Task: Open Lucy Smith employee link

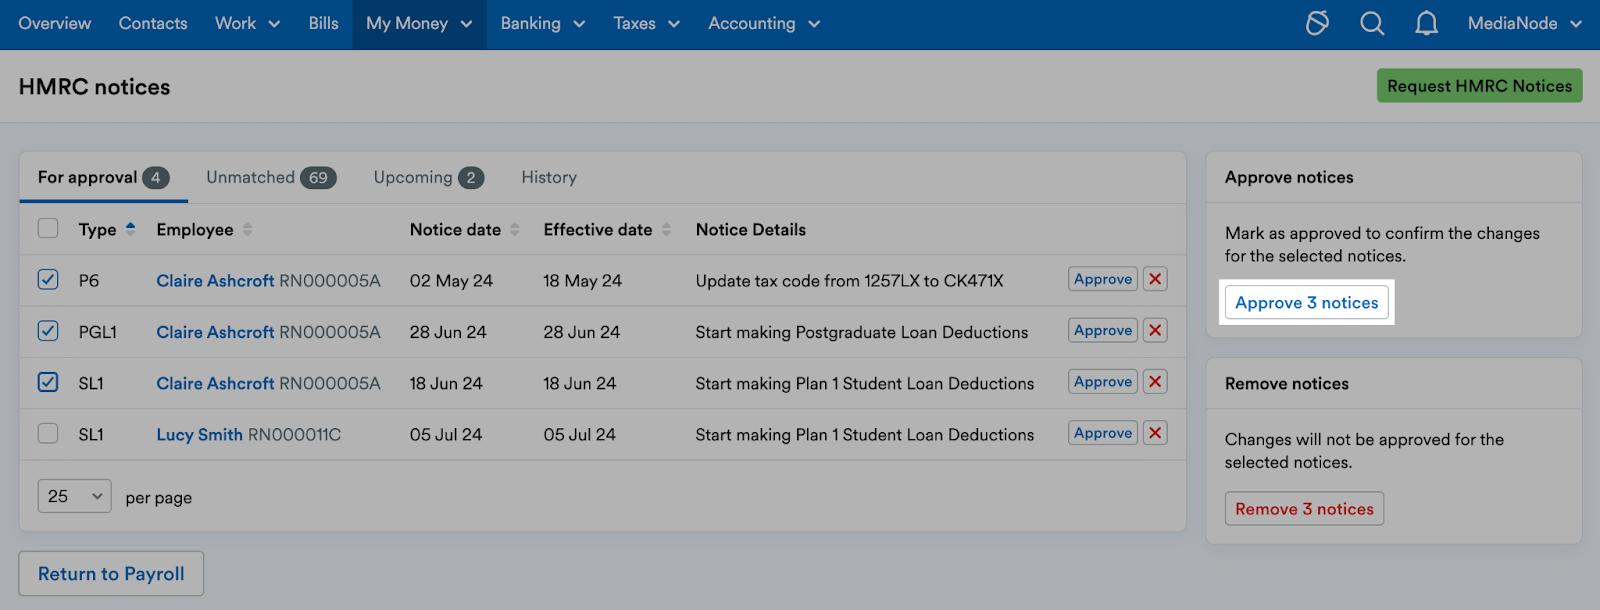Action: click(x=199, y=435)
